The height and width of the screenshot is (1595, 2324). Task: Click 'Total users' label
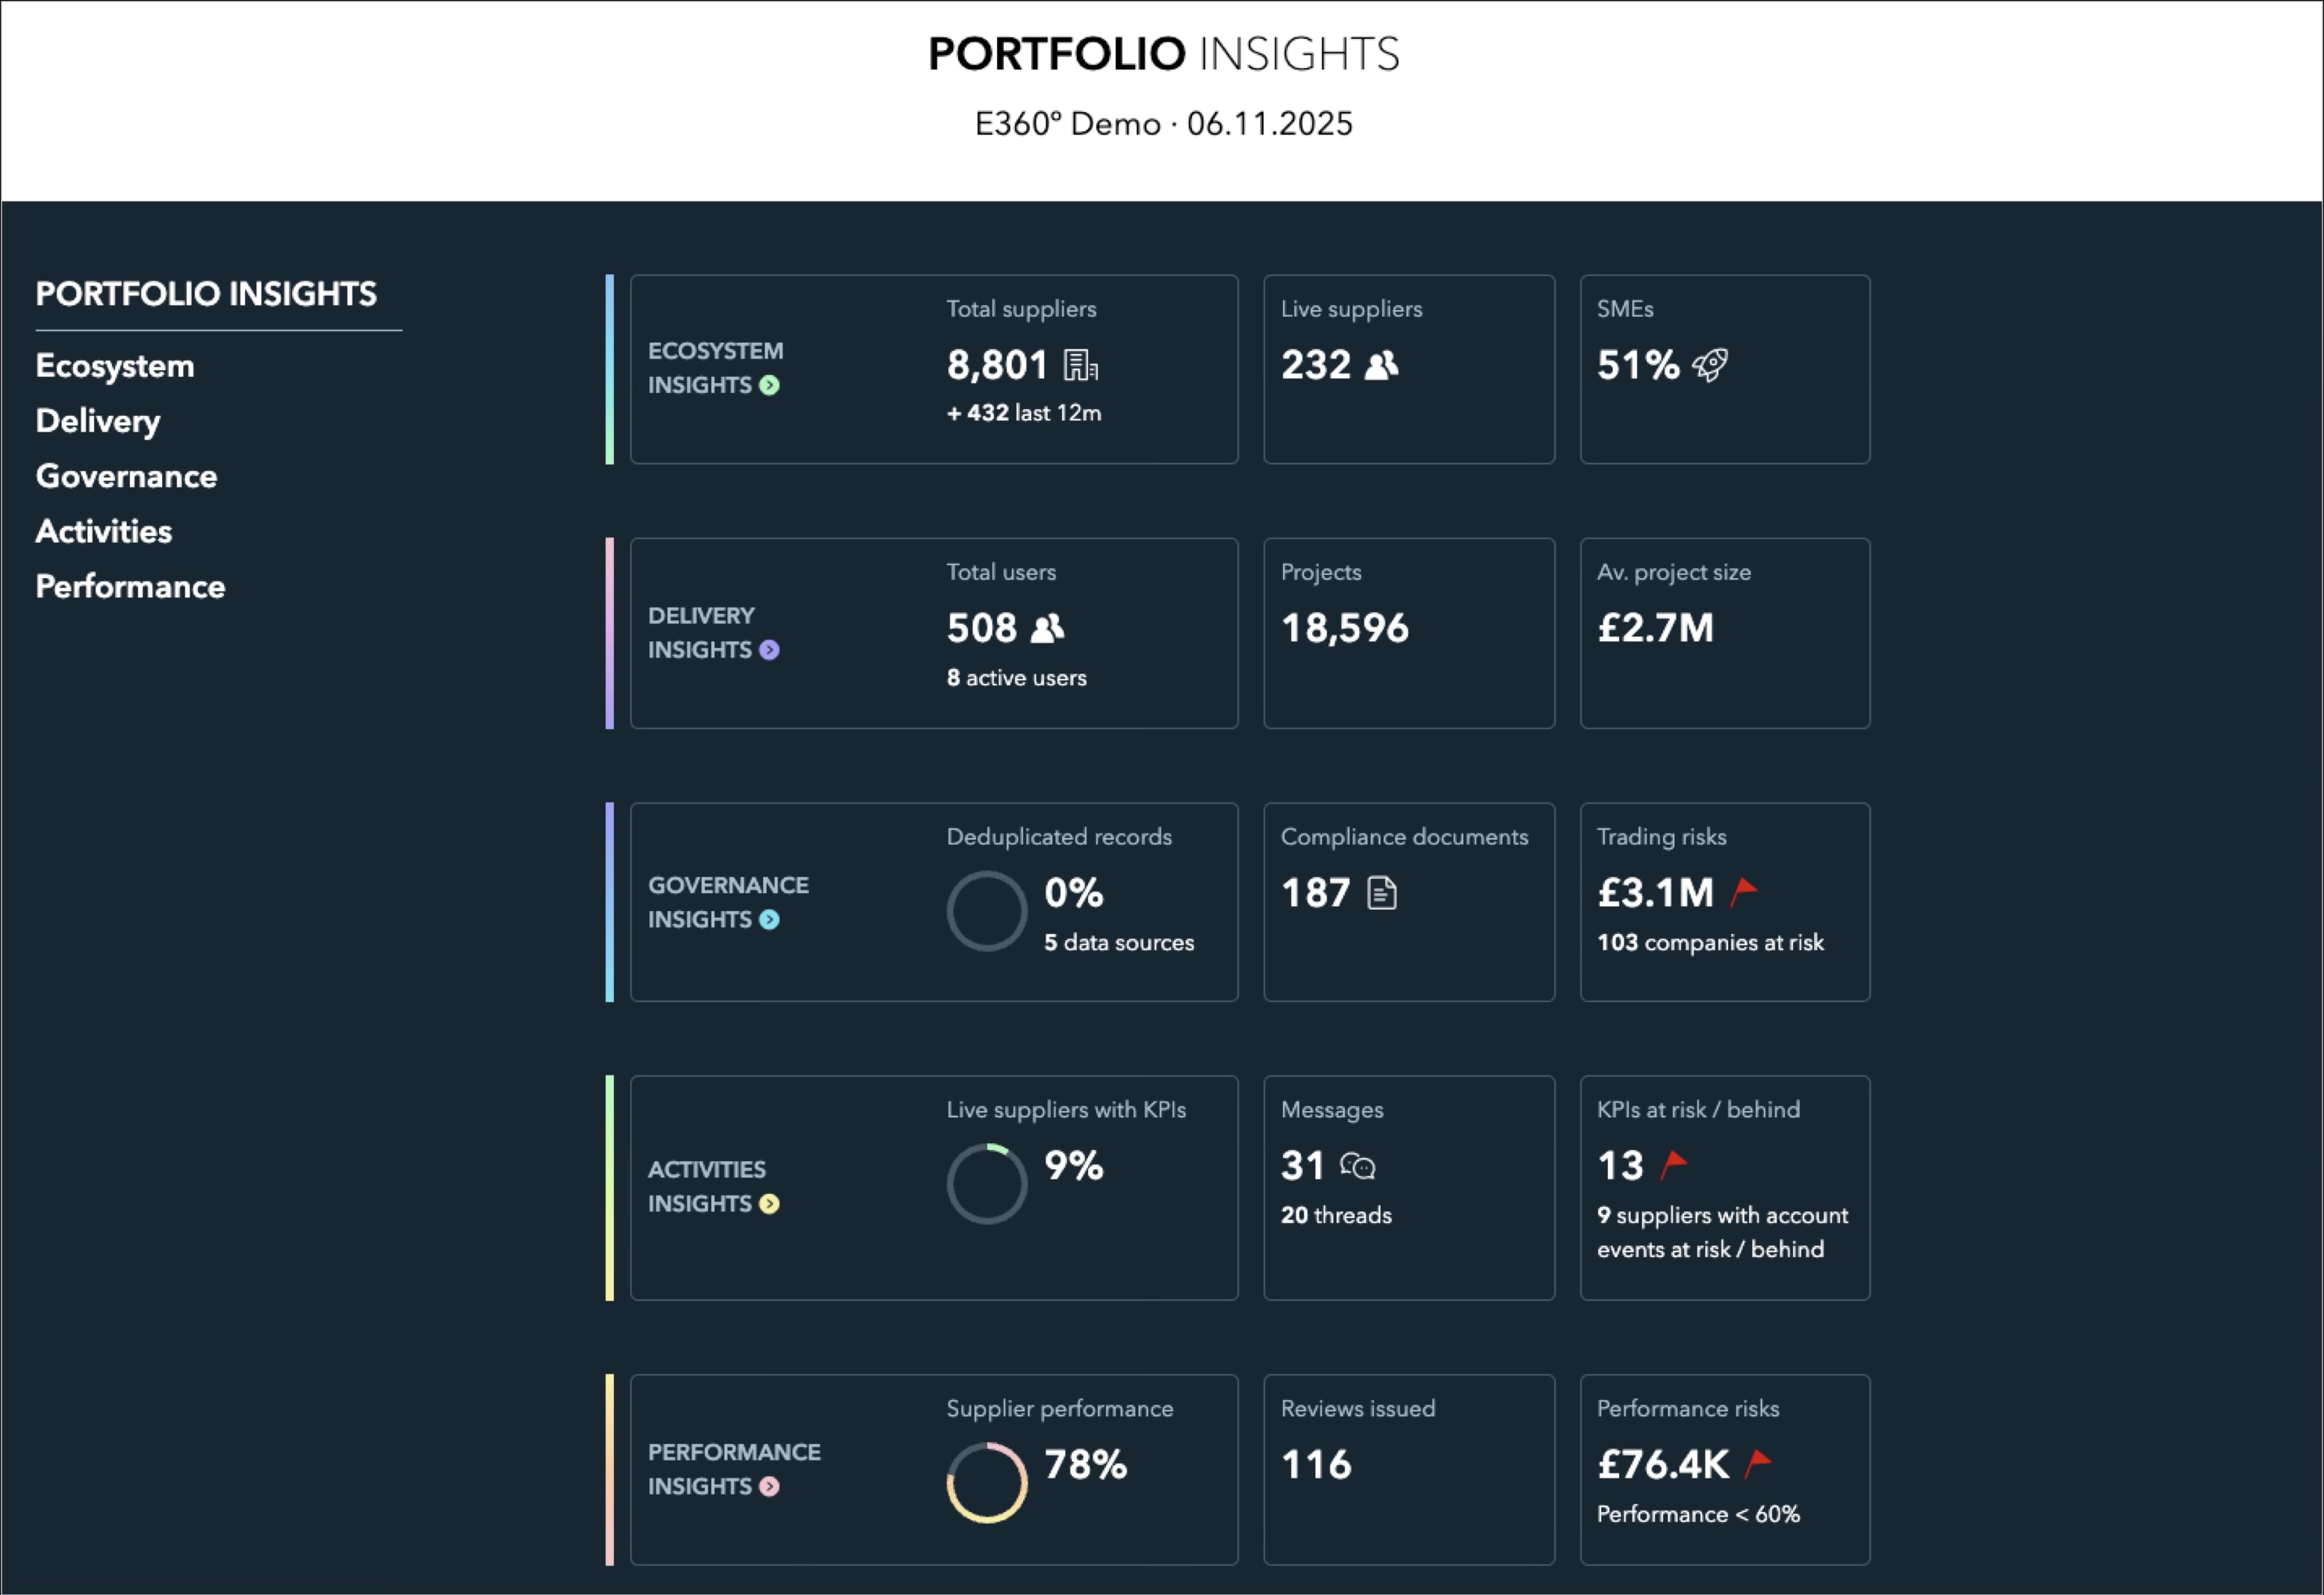point(1001,573)
